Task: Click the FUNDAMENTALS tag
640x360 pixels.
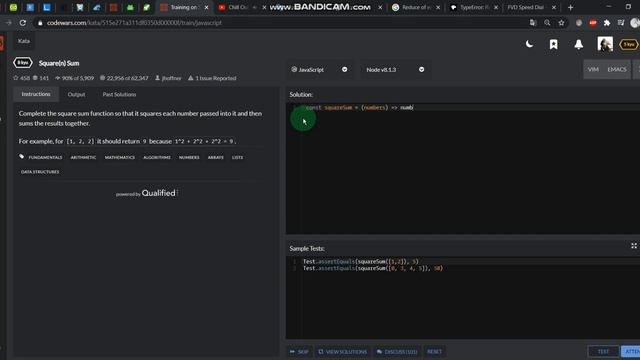Action: pyautogui.click(x=45, y=157)
